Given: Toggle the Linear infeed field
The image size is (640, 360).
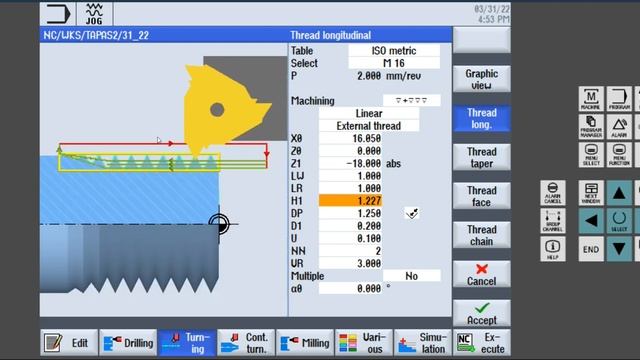Looking at the screenshot, I should tap(369, 113).
